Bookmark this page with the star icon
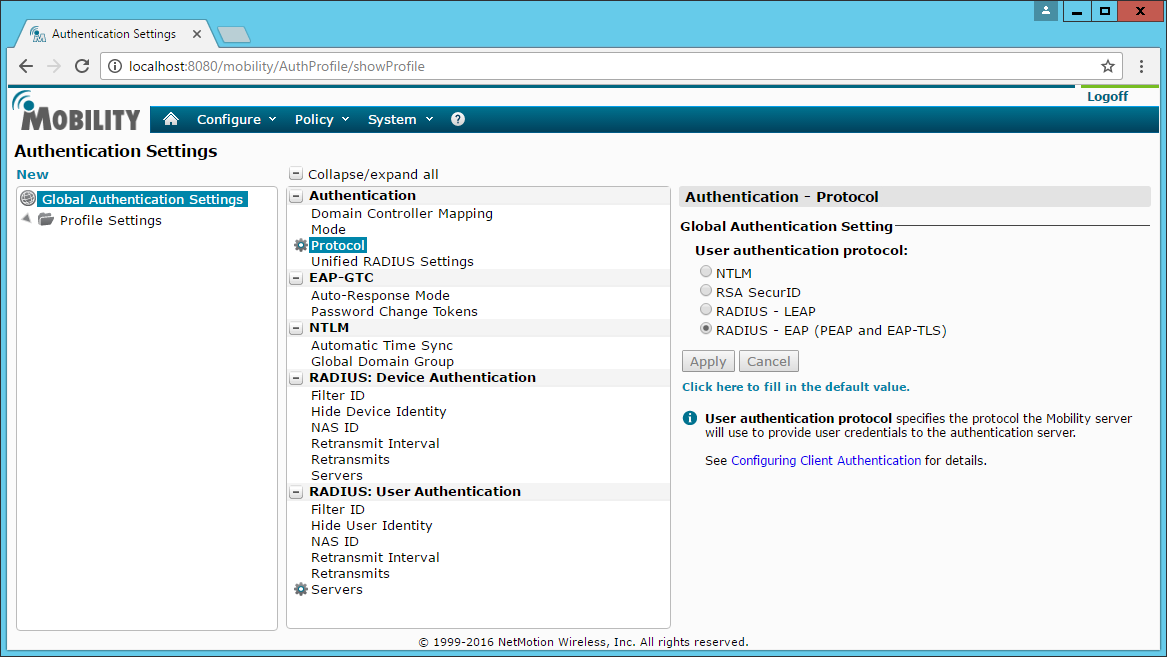This screenshot has width=1167, height=657. pyautogui.click(x=1108, y=67)
